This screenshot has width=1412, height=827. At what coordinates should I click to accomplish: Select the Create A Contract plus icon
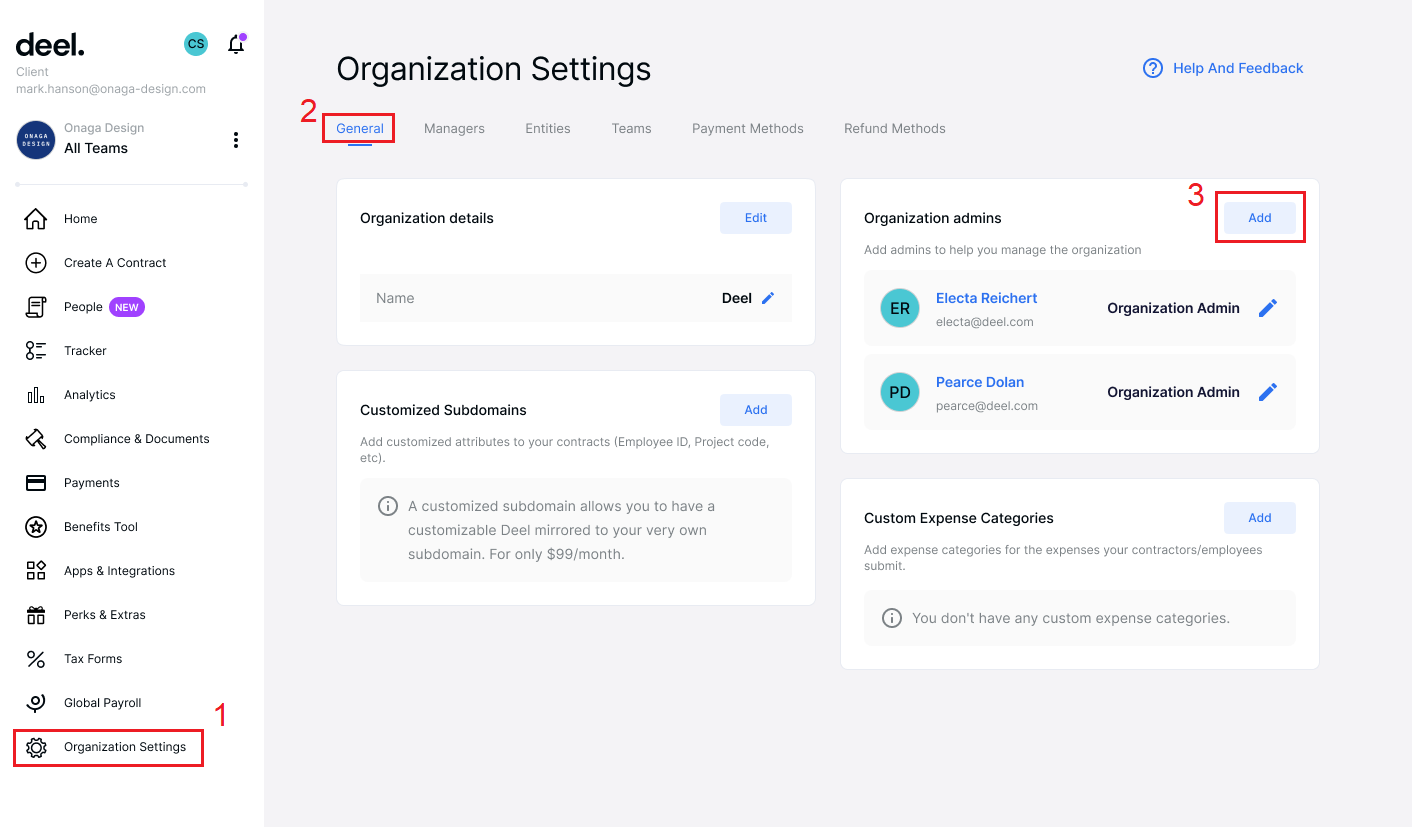37,262
